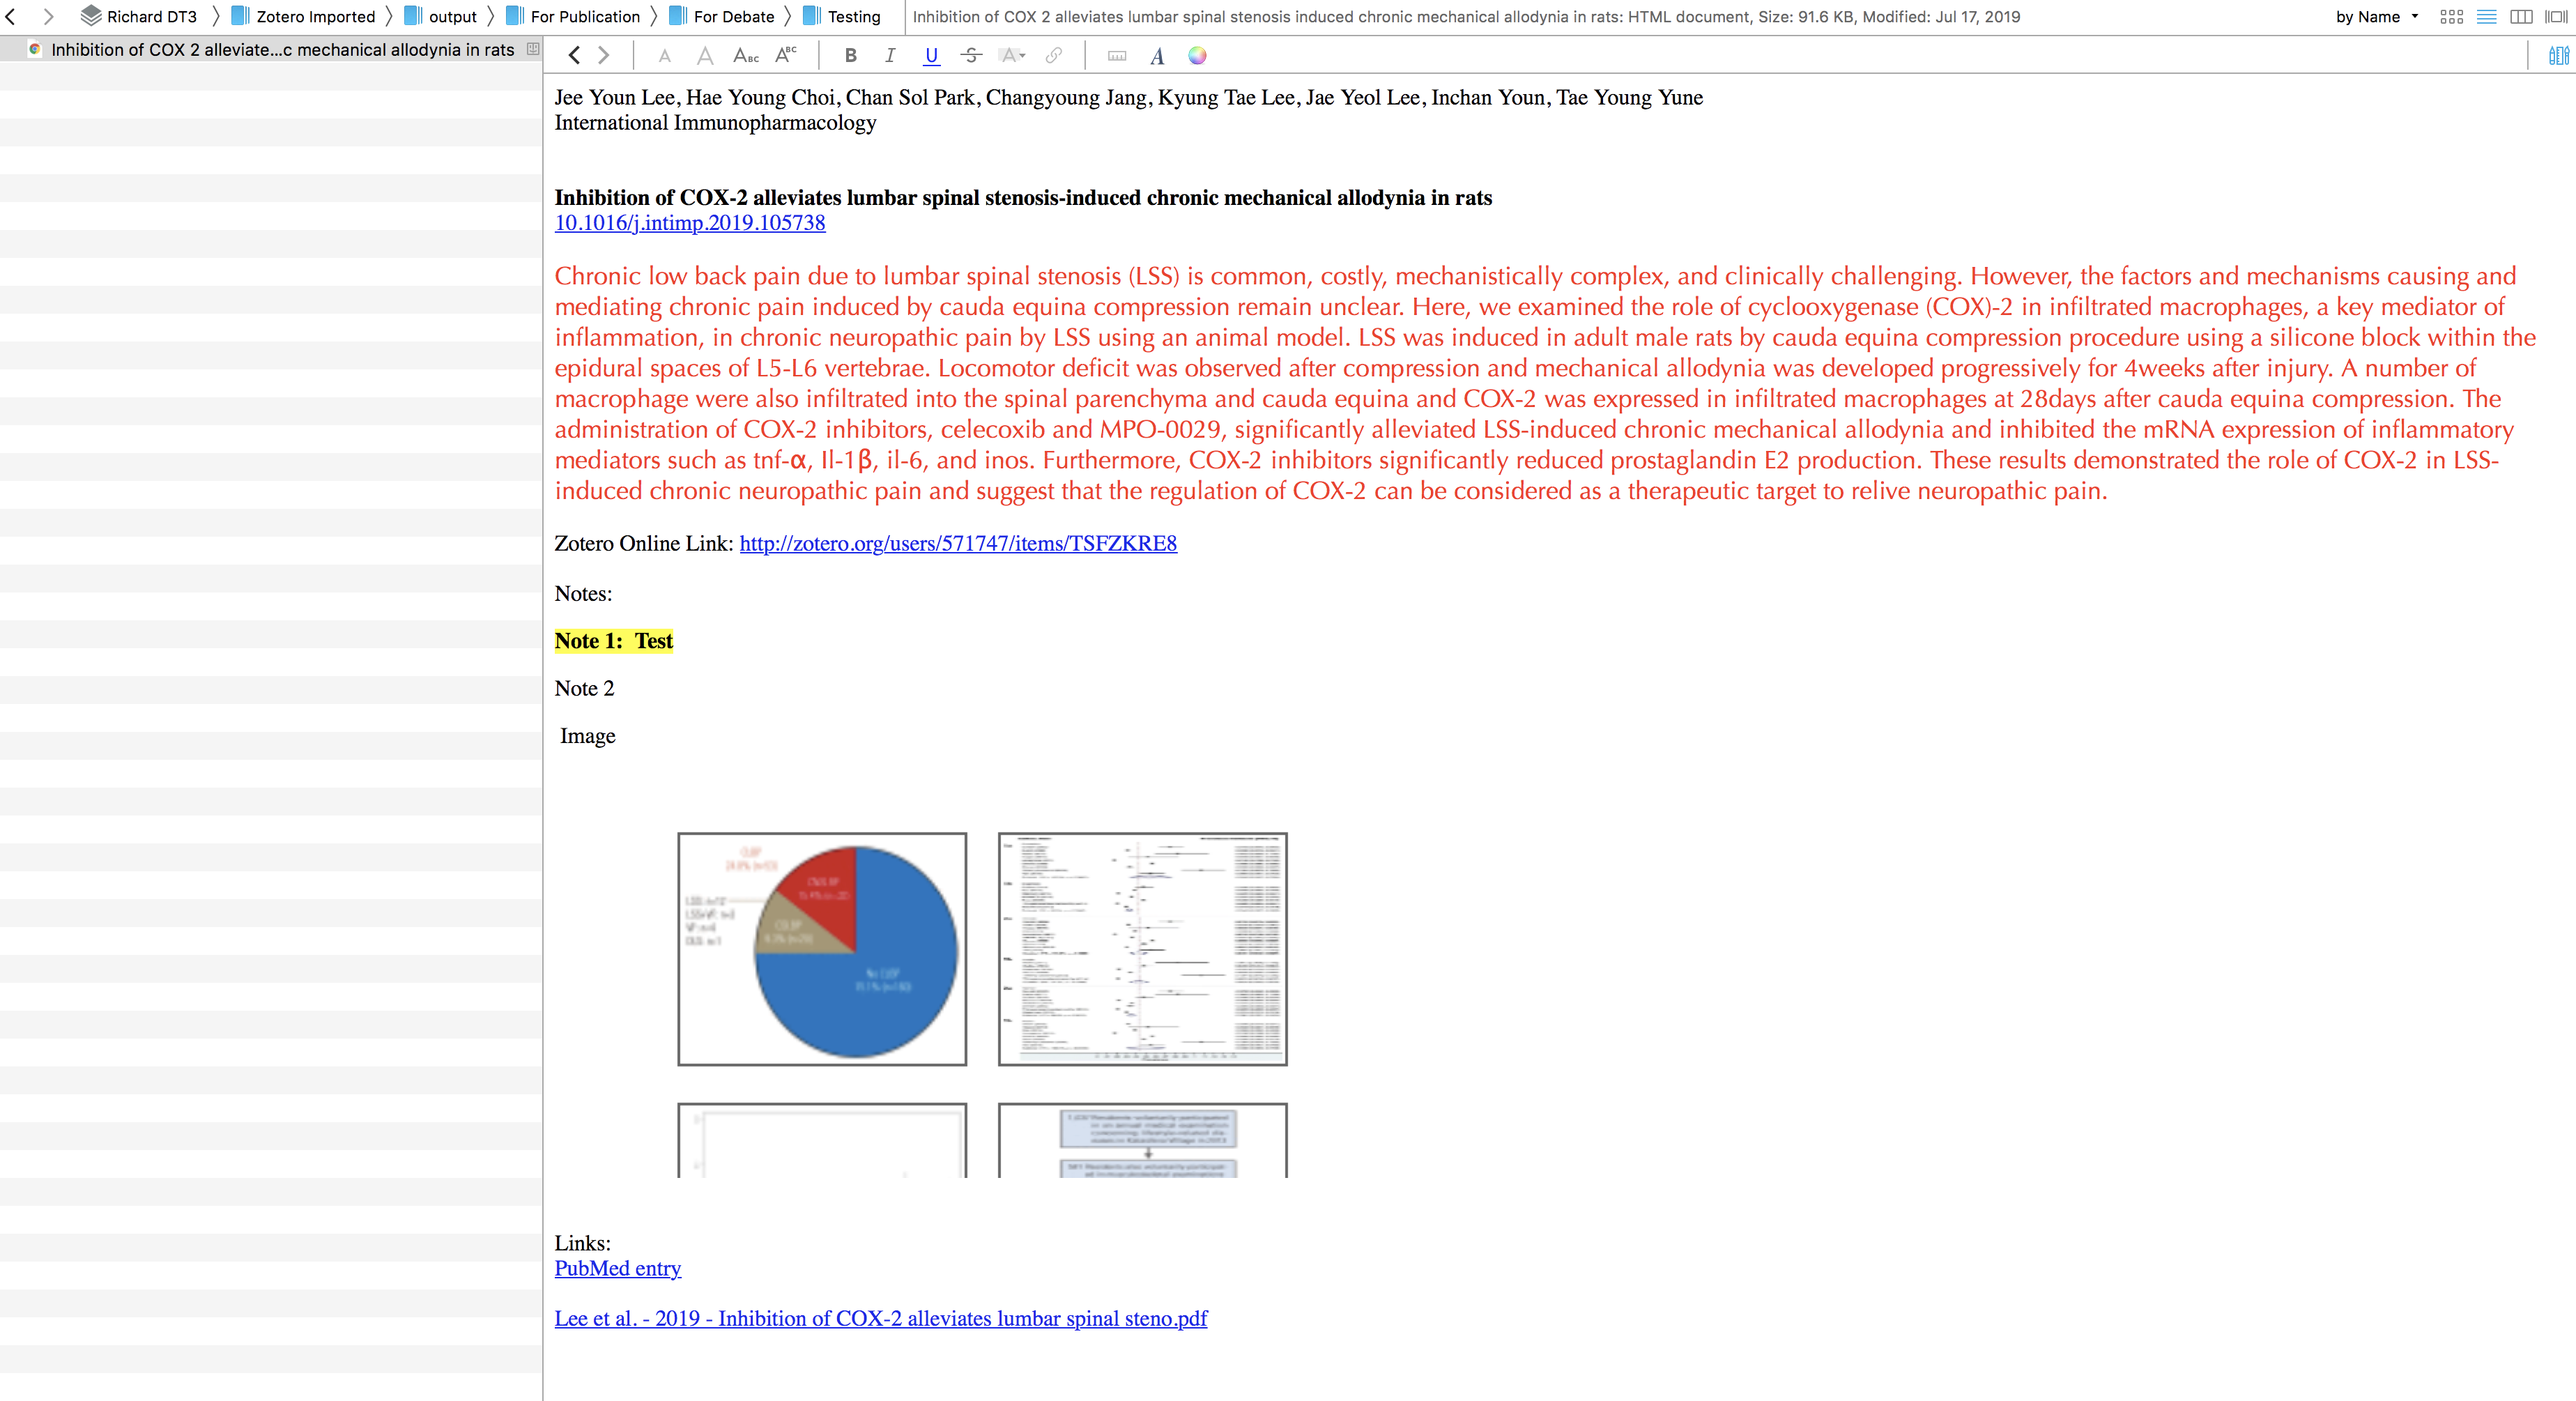Switch to cover flow view
This screenshot has height=1401, width=2576.
(x=2556, y=17)
